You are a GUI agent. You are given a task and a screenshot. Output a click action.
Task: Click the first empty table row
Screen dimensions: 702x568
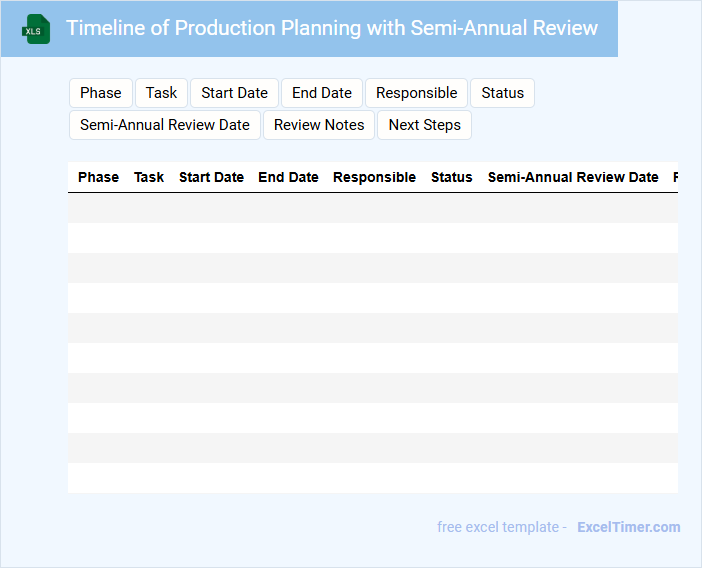tap(372, 208)
